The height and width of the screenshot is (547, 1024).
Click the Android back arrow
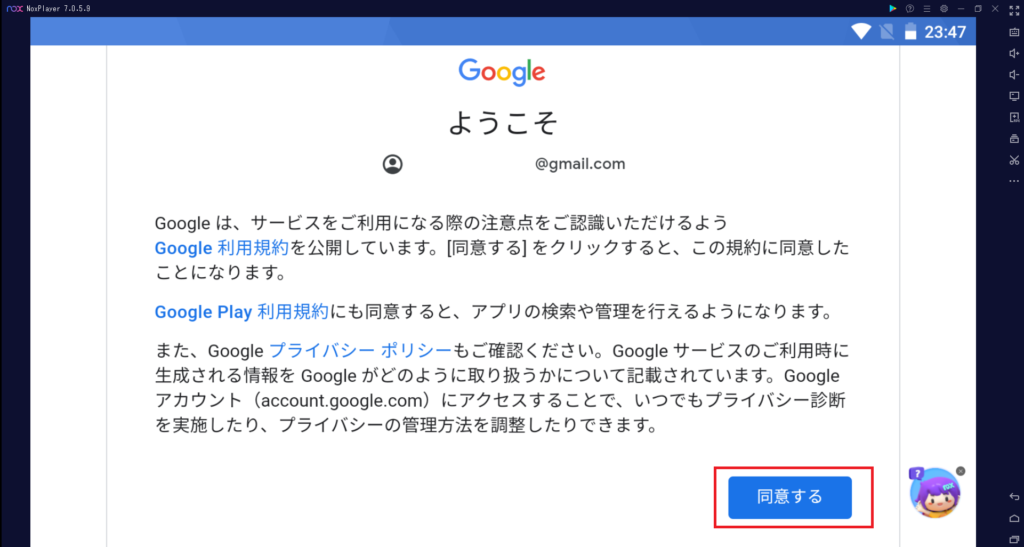click(x=1014, y=497)
